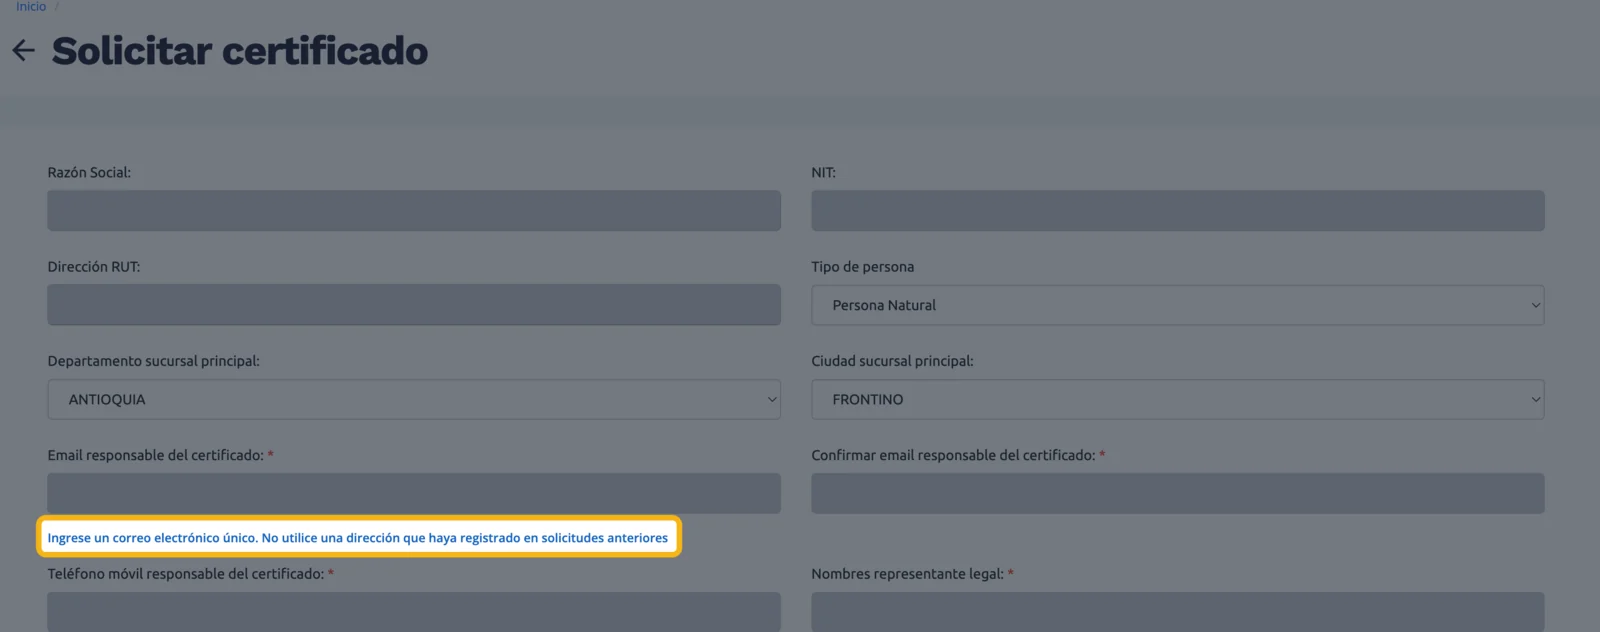Click the Teléfono móvil responsable field

[414, 611]
